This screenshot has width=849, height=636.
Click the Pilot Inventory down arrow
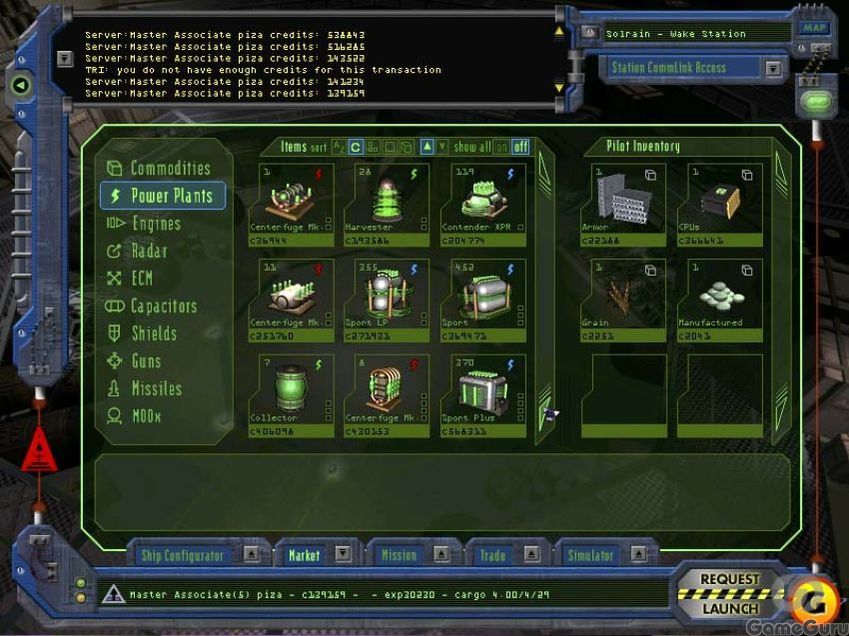tap(781, 410)
